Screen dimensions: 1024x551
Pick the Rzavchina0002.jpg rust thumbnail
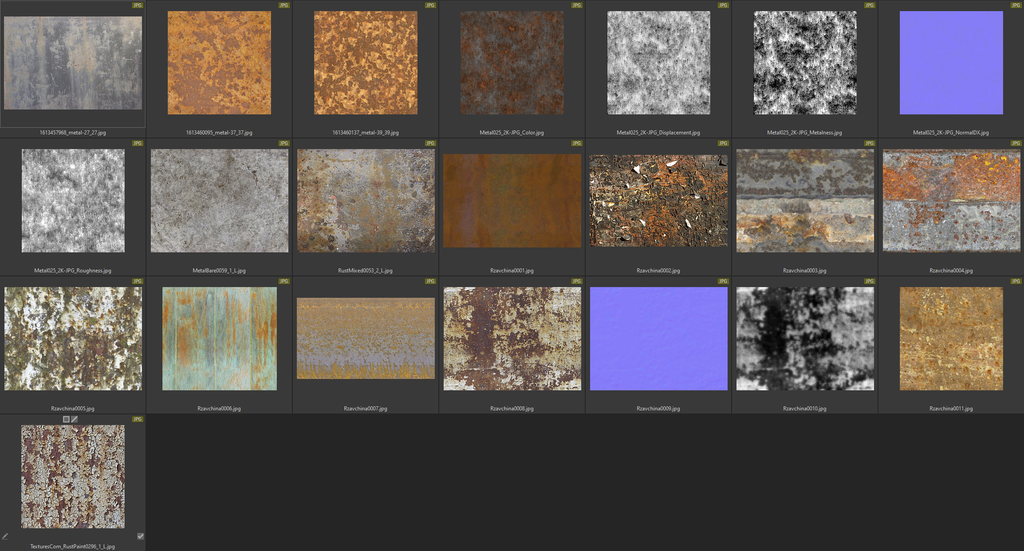click(x=658, y=201)
